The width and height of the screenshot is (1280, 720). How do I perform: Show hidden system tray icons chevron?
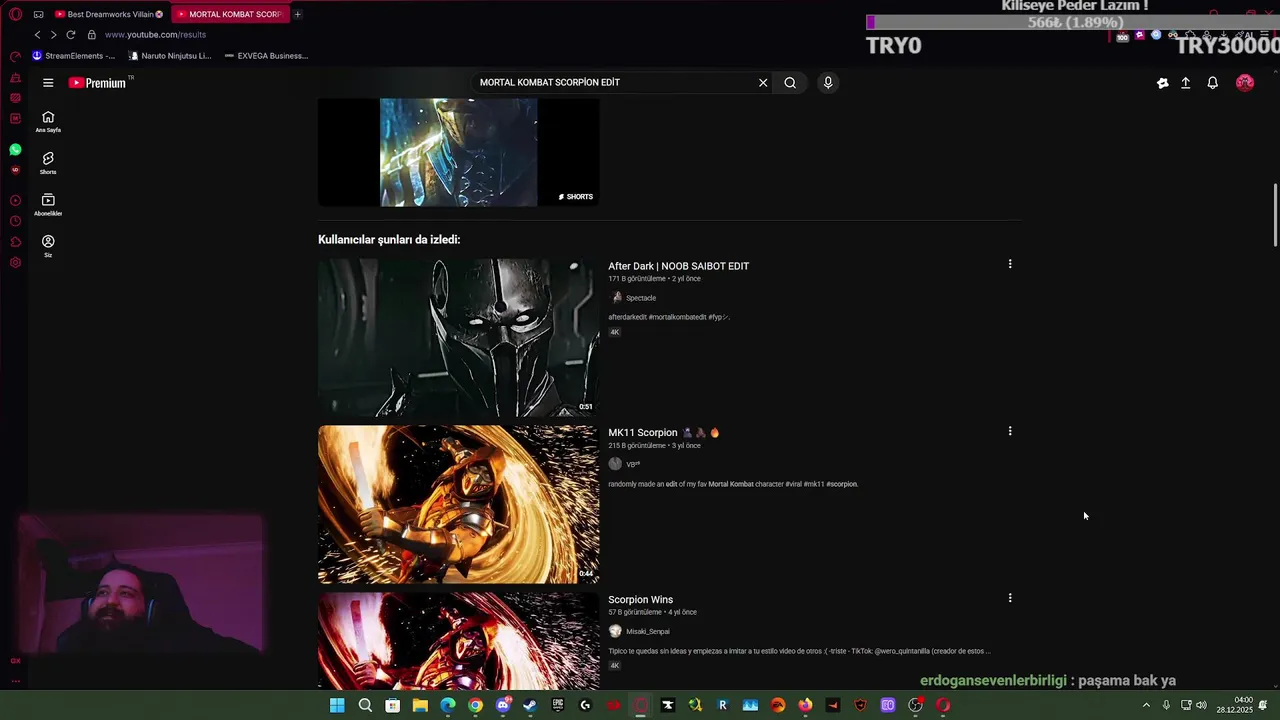(1146, 705)
